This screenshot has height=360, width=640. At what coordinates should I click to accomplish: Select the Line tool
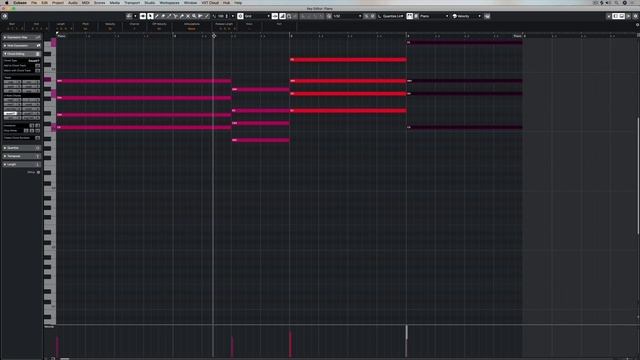click(x=207, y=16)
